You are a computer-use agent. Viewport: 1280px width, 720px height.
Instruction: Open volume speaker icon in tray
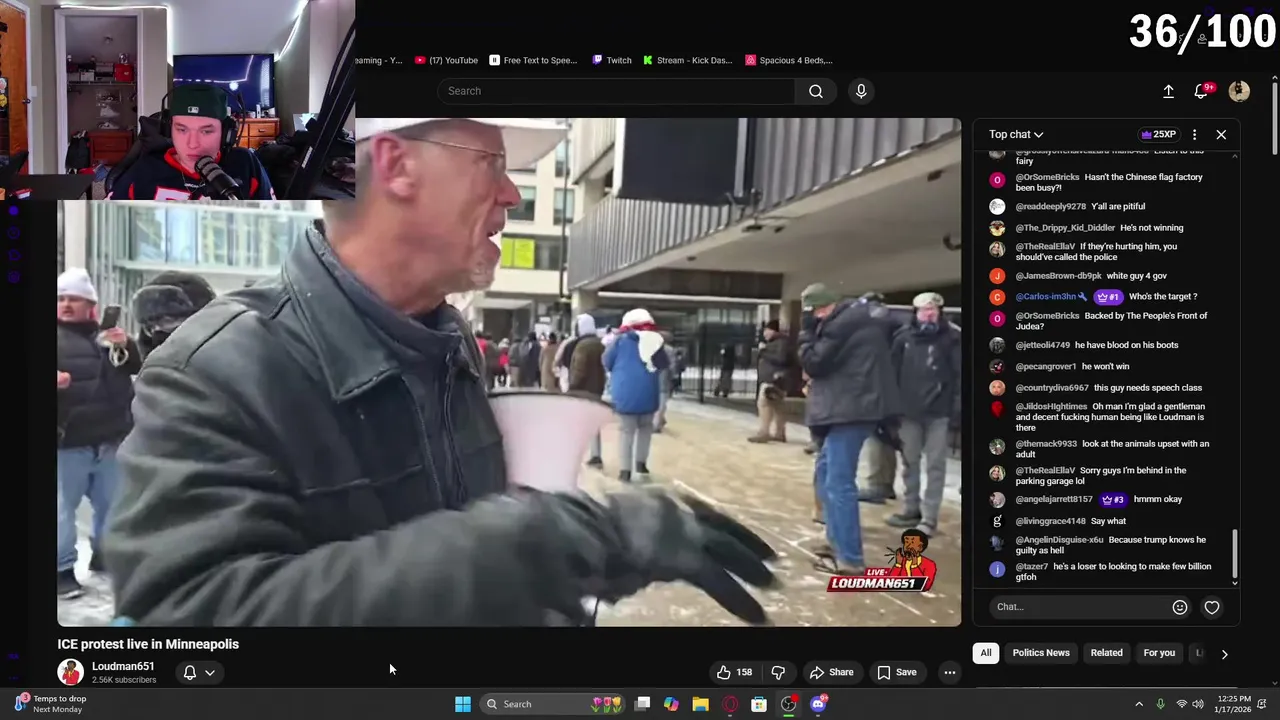(x=1198, y=704)
